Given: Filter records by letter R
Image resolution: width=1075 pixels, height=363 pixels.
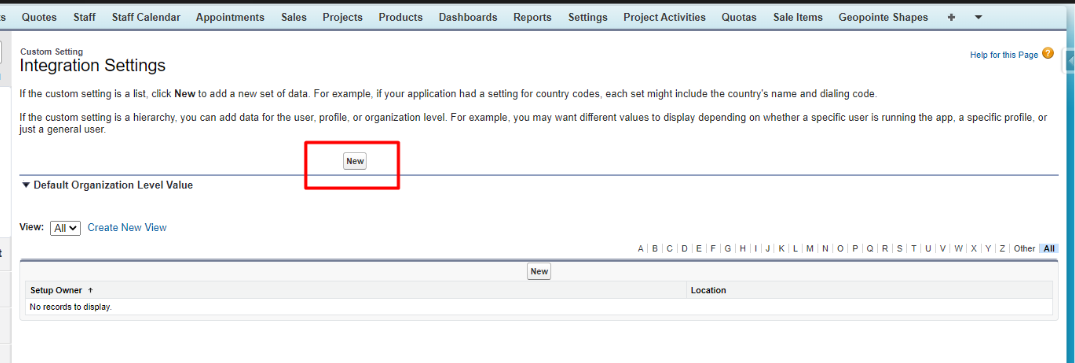Looking at the screenshot, I should pos(884,248).
